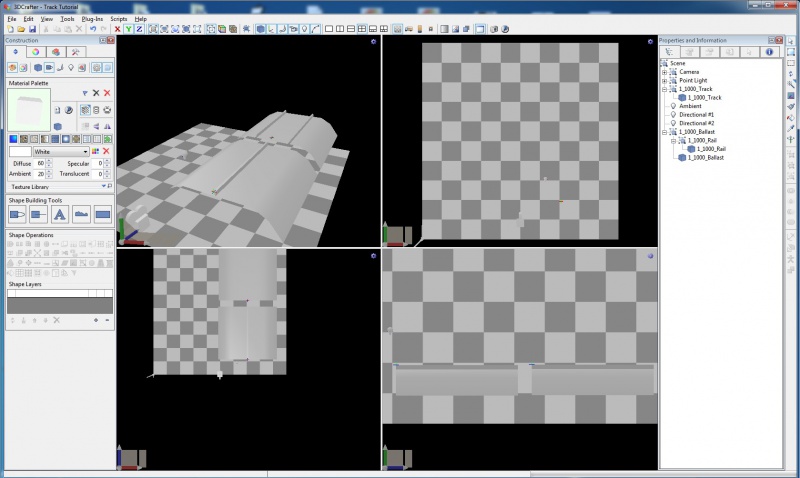
Task: Collapse the 1_1000_Ballast tree node
Action: (x=664, y=132)
